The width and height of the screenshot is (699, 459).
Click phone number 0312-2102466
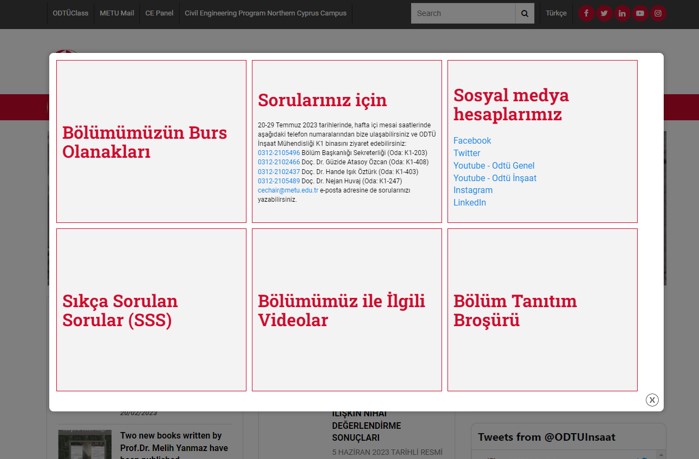[x=279, y=162]
